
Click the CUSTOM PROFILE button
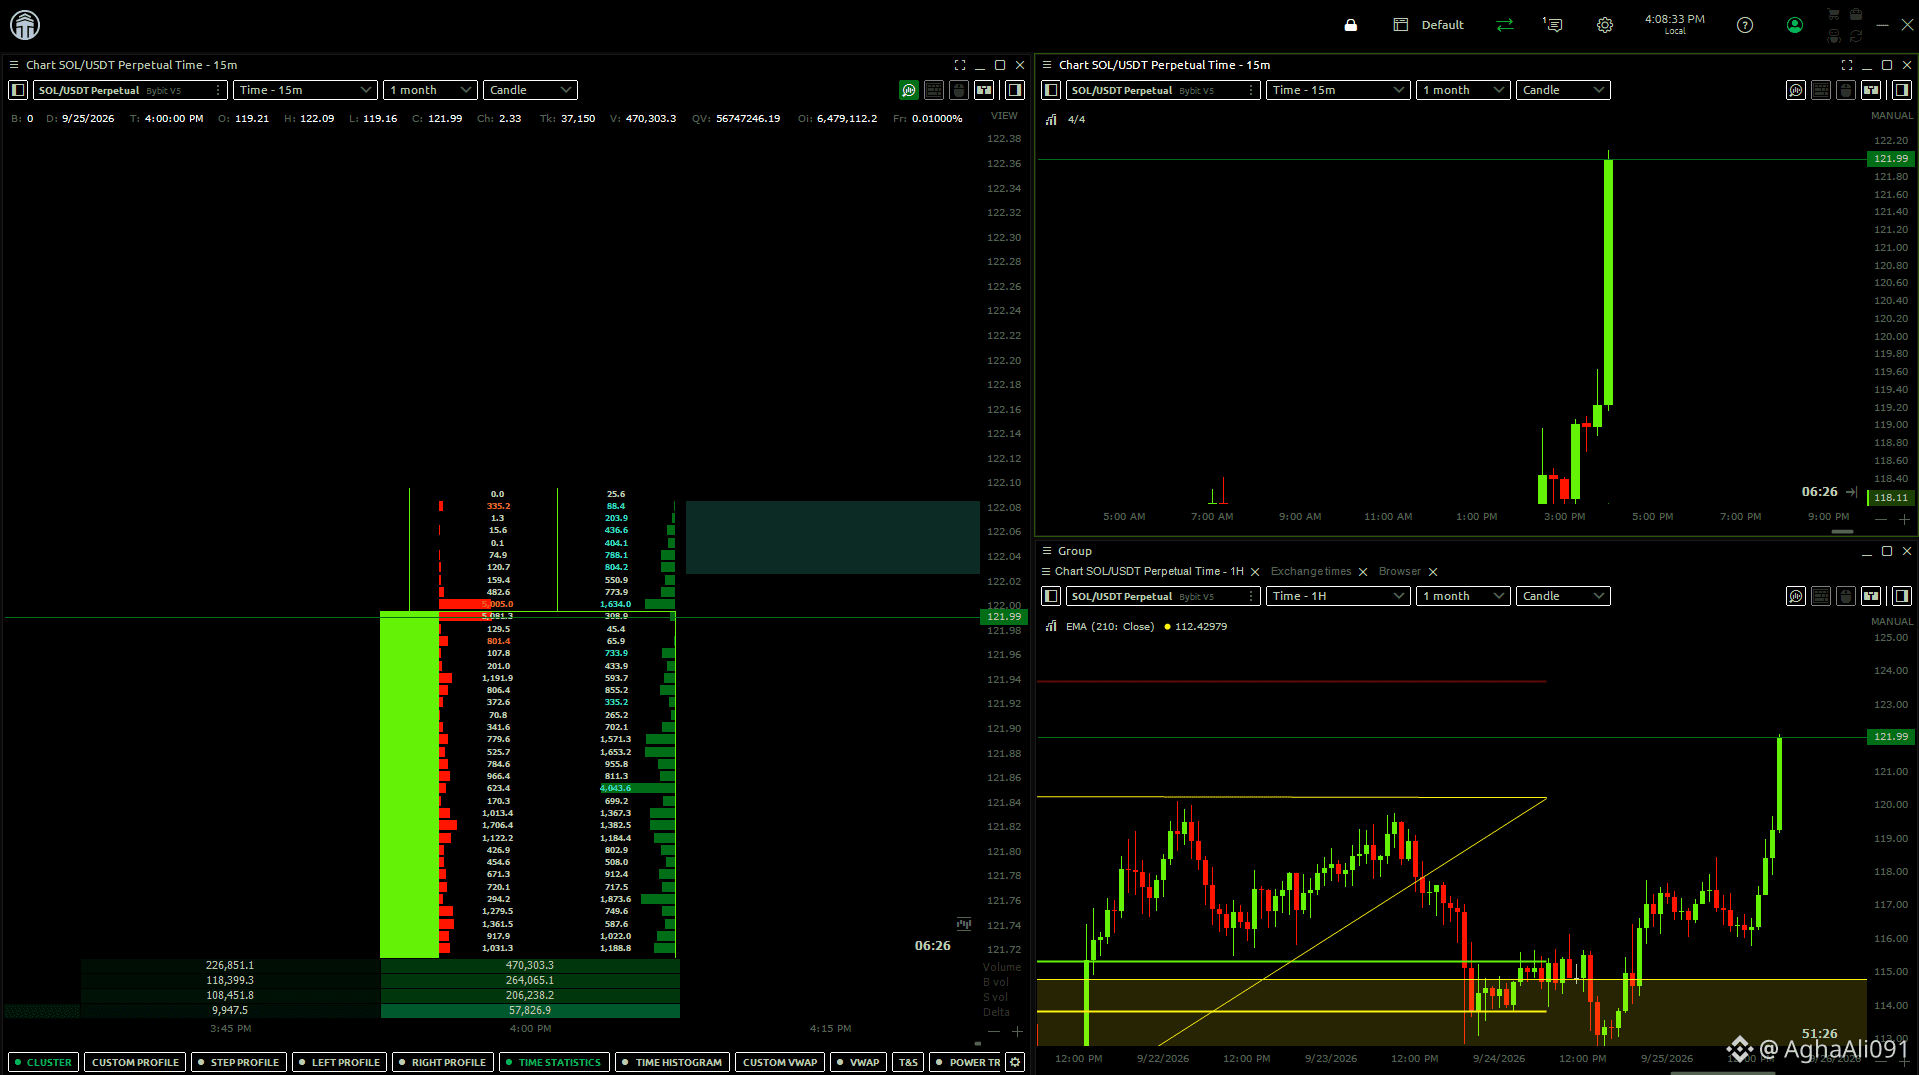click(135, 1062)
